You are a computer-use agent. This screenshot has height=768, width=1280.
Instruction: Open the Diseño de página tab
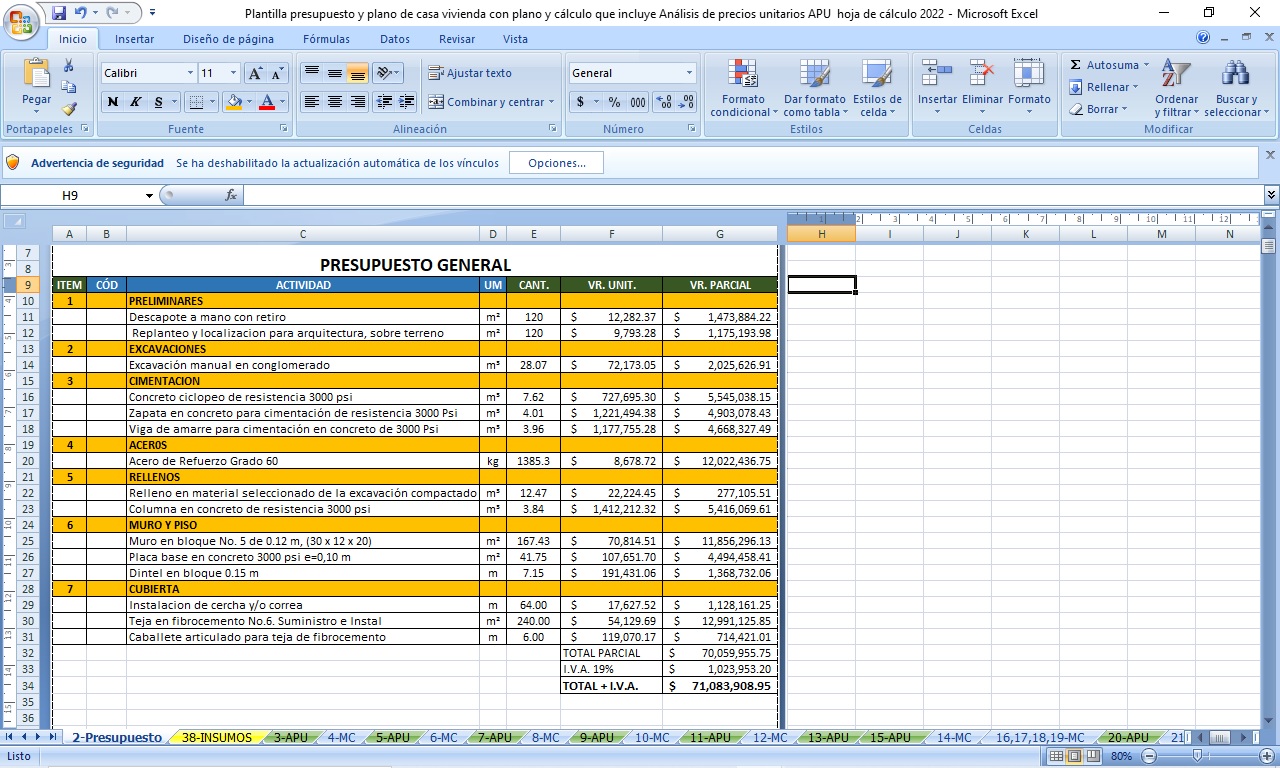(228, 39)
